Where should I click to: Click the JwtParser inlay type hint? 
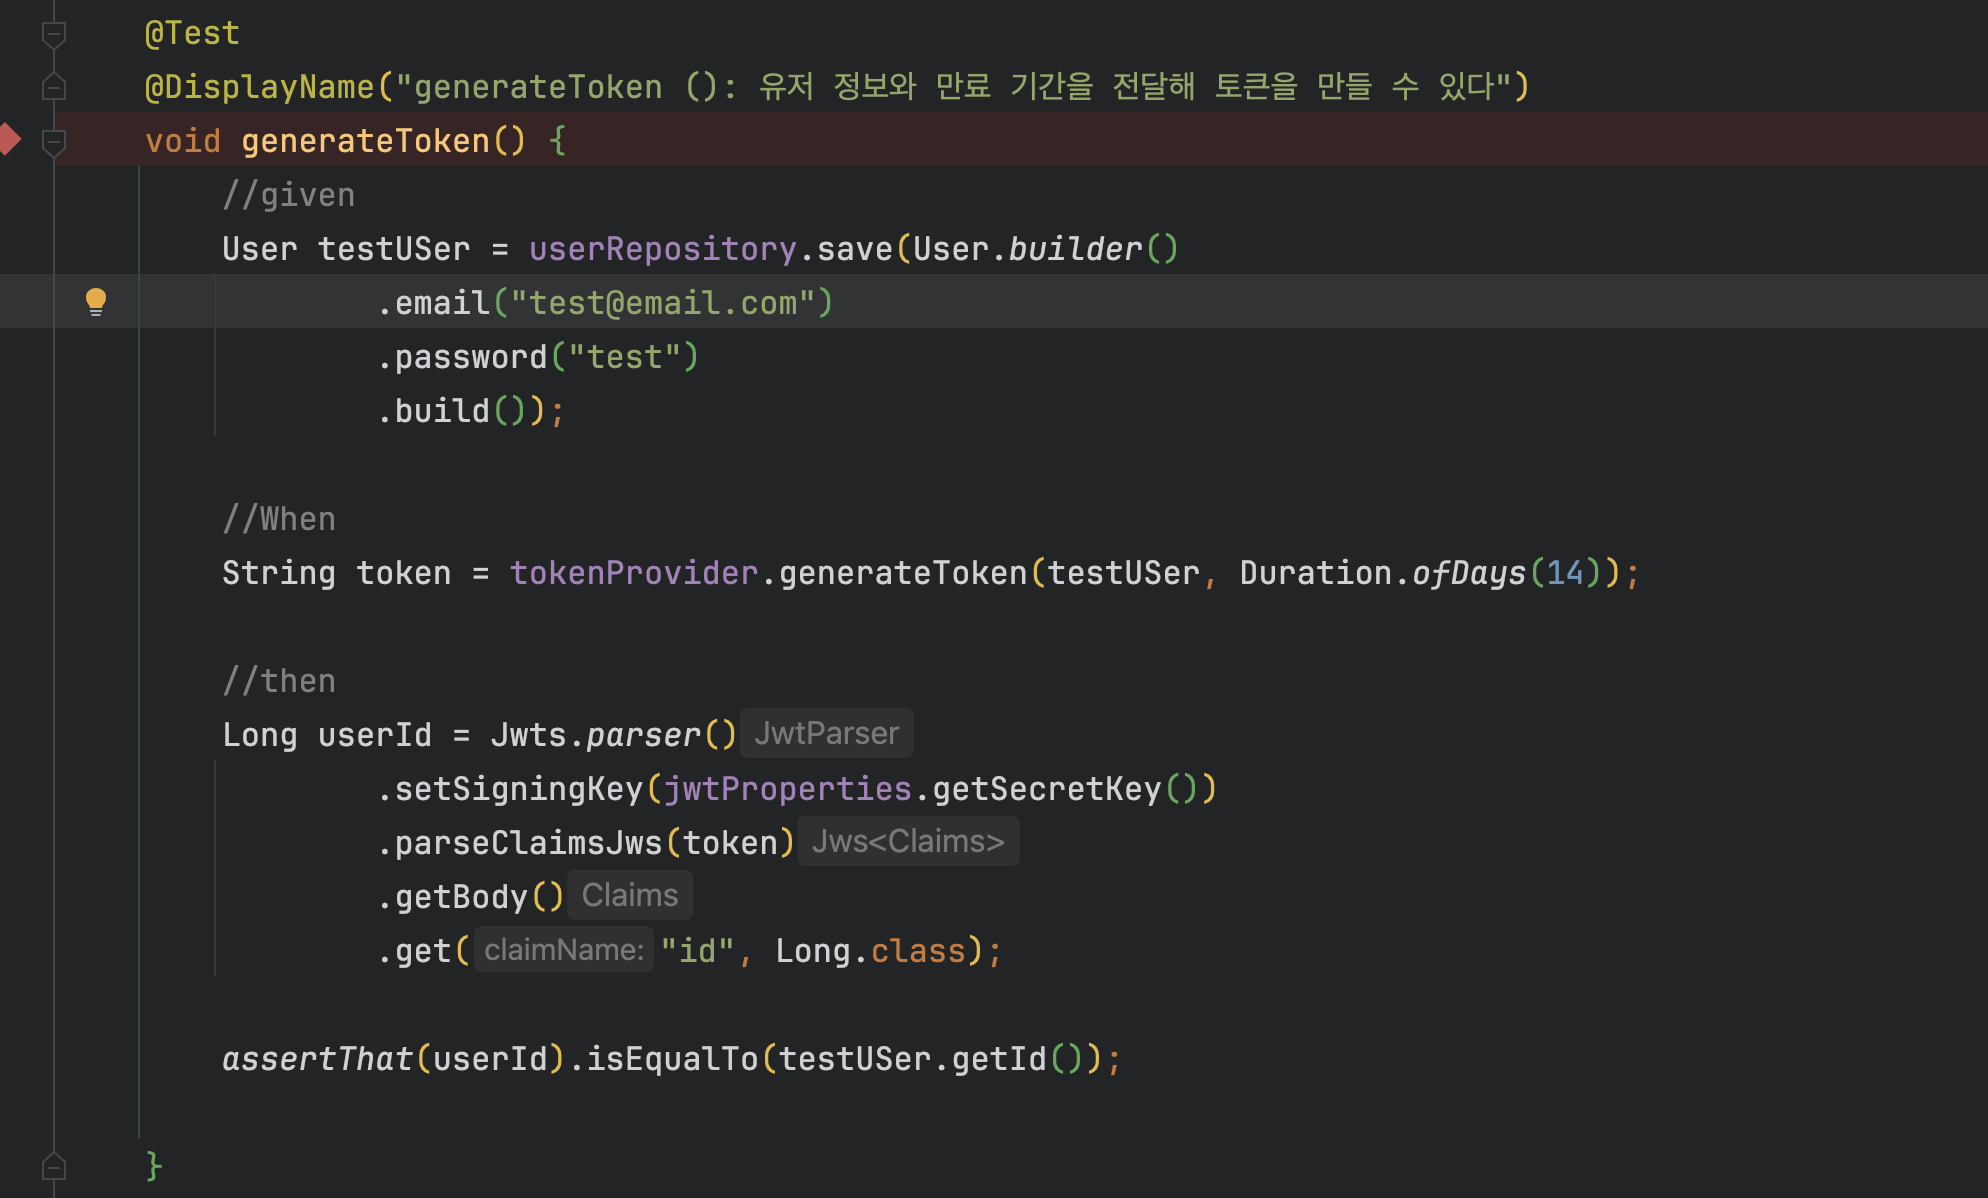pyautogui.click(x=826, y=734)
